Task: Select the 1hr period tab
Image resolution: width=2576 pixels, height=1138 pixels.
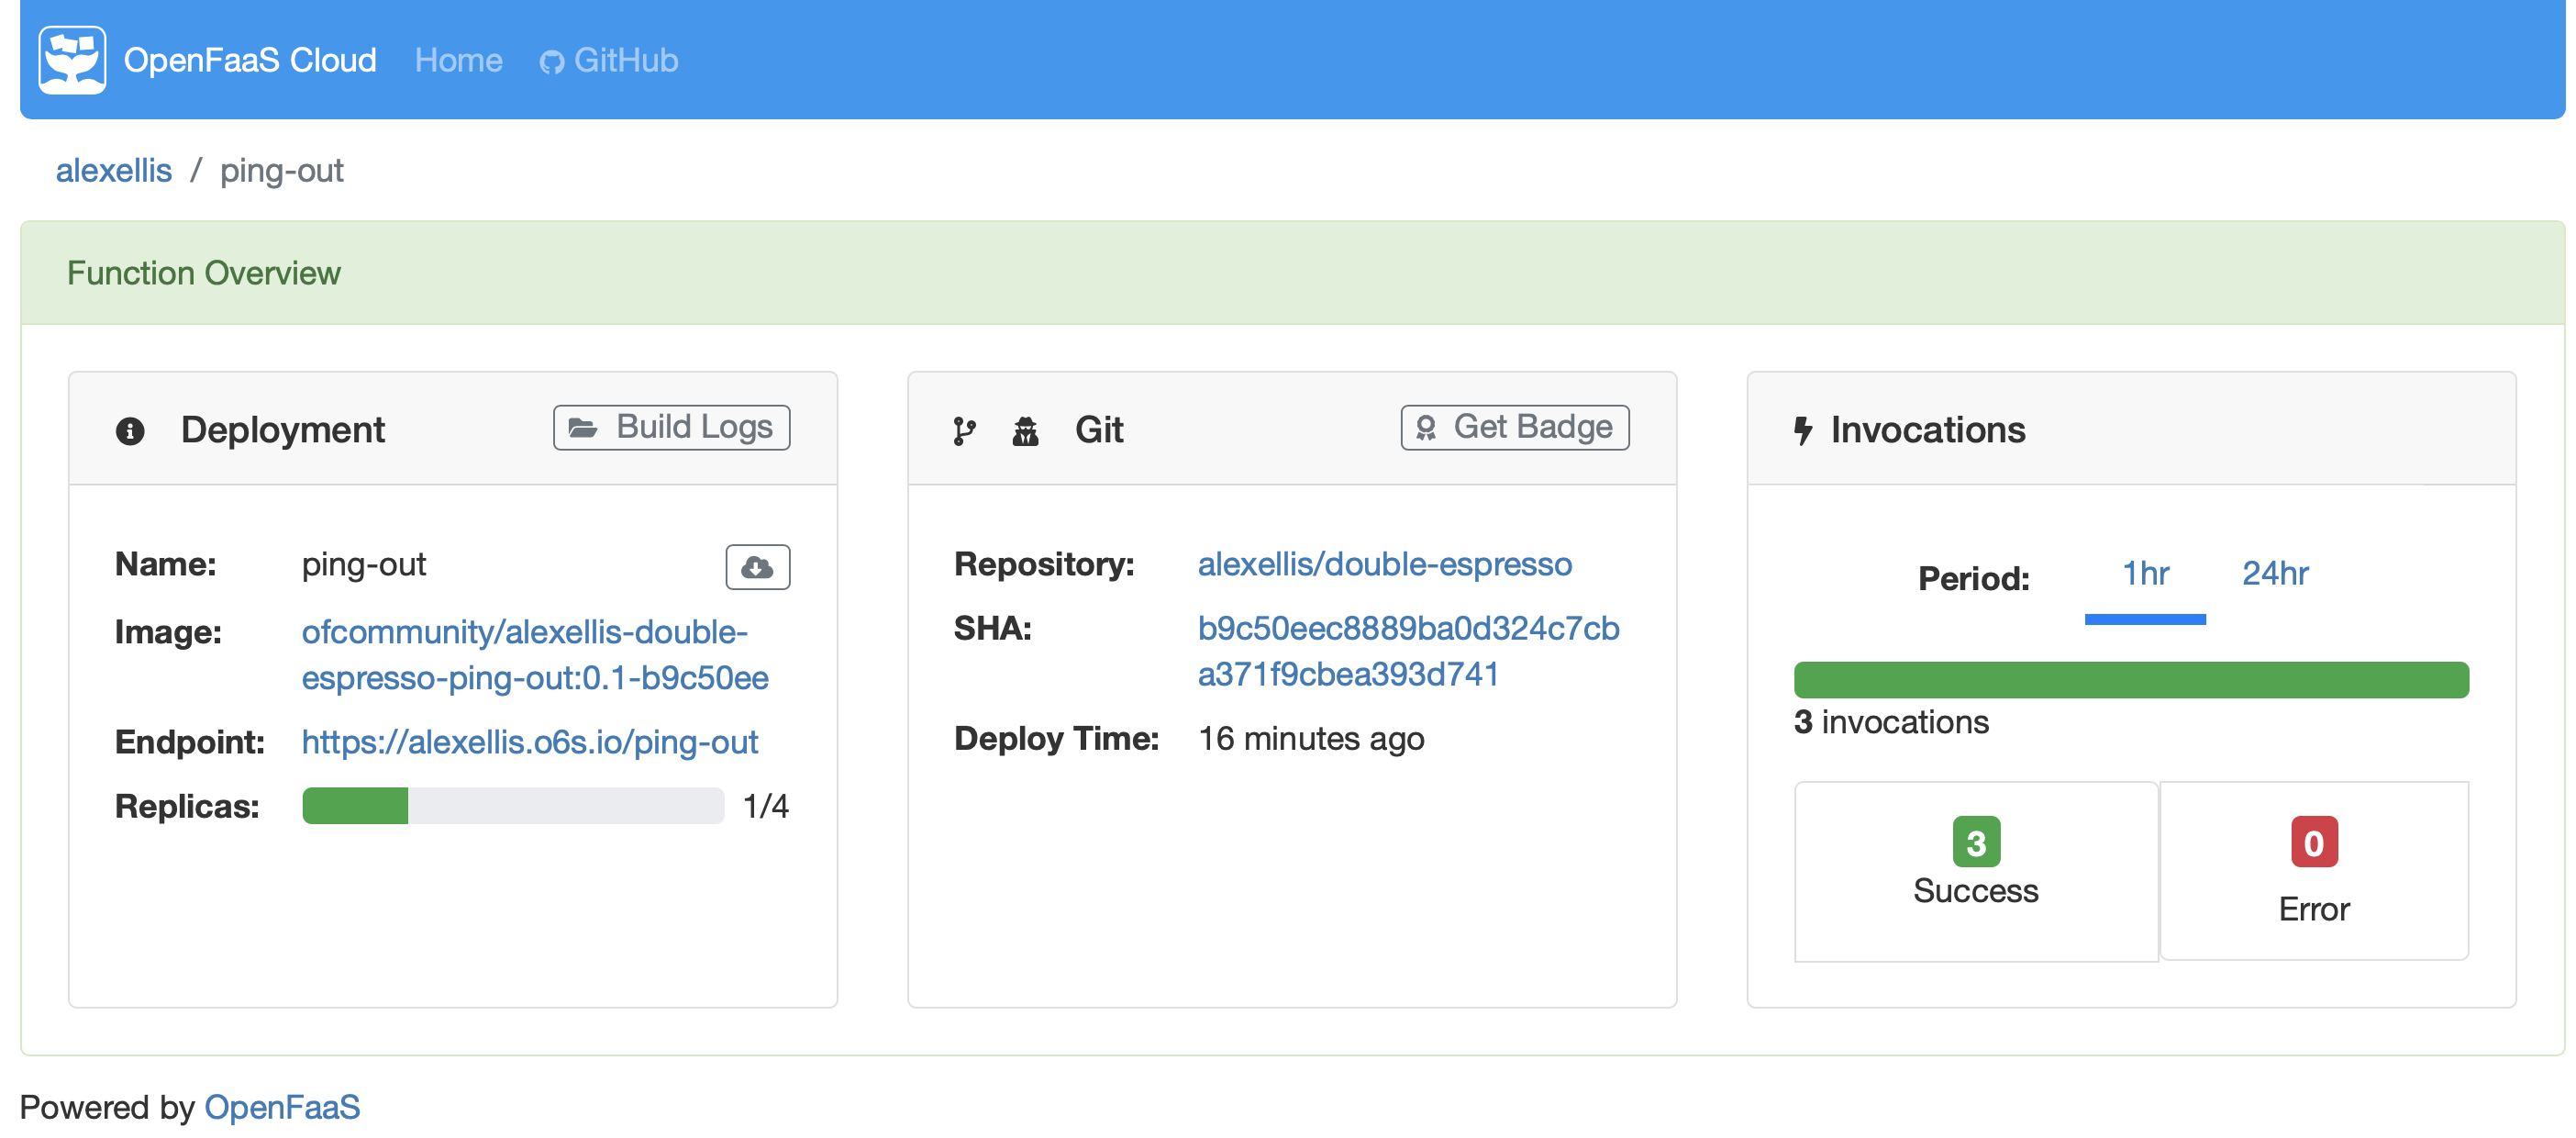Action: (2145, 573)
